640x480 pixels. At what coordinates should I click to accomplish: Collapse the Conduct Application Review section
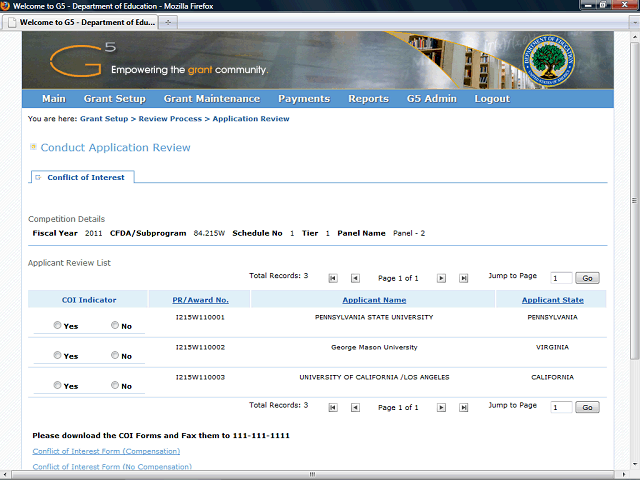point(33,147)
